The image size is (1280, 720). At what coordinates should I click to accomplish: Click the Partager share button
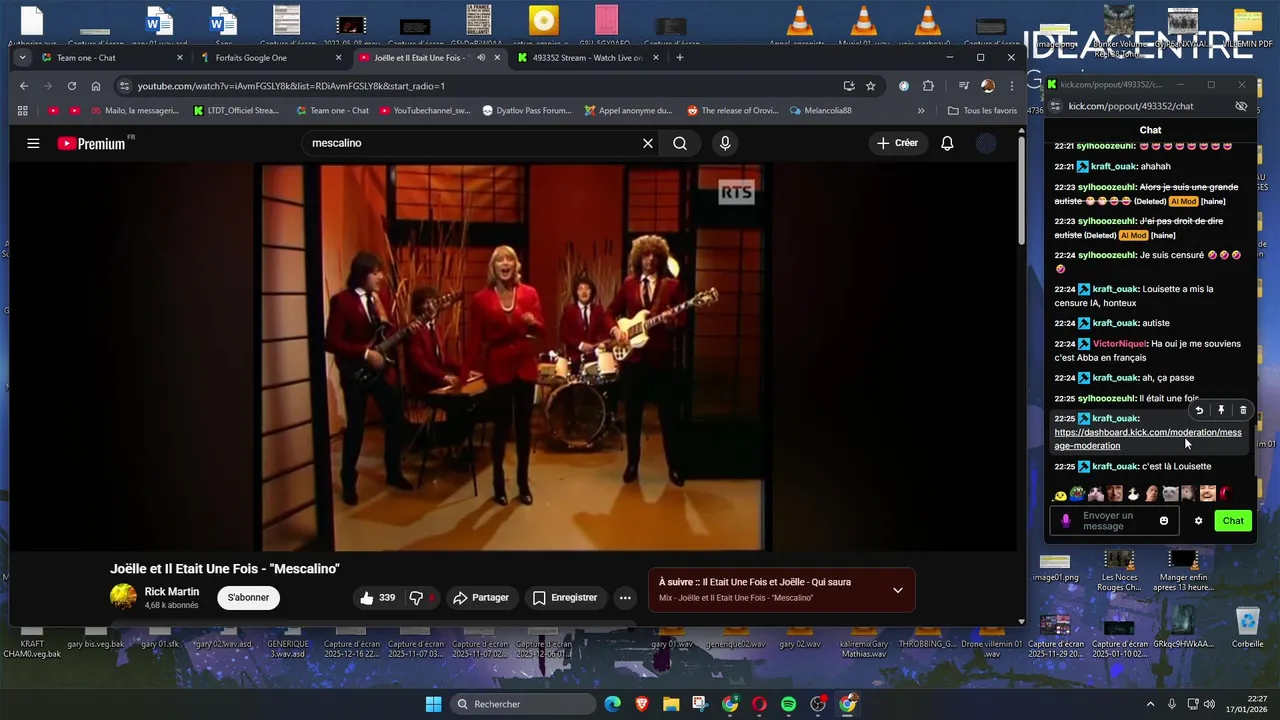click(x=481, y=598)
